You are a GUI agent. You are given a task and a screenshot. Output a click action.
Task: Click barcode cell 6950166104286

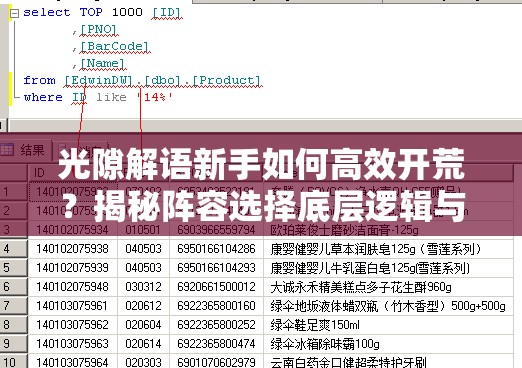pyautogui.click(x=216, y=249)
